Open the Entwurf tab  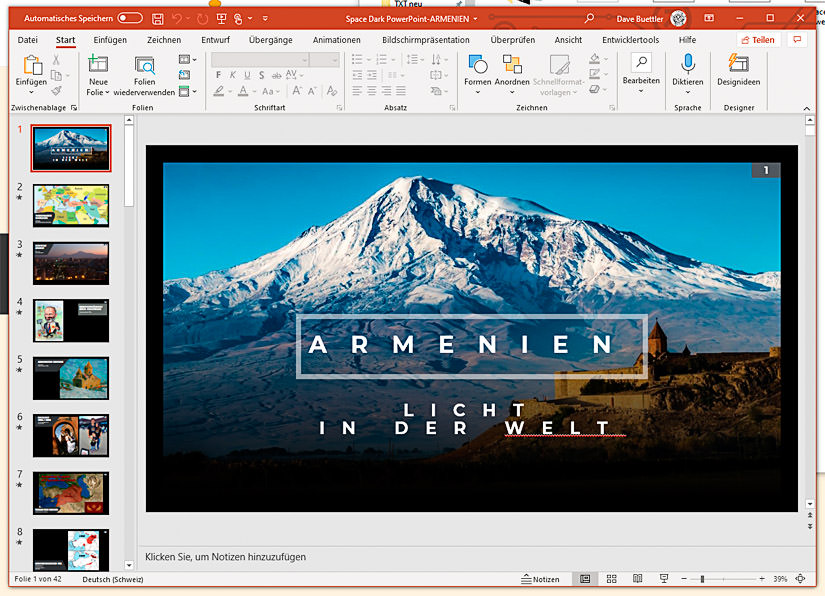(x=215, y=40)
